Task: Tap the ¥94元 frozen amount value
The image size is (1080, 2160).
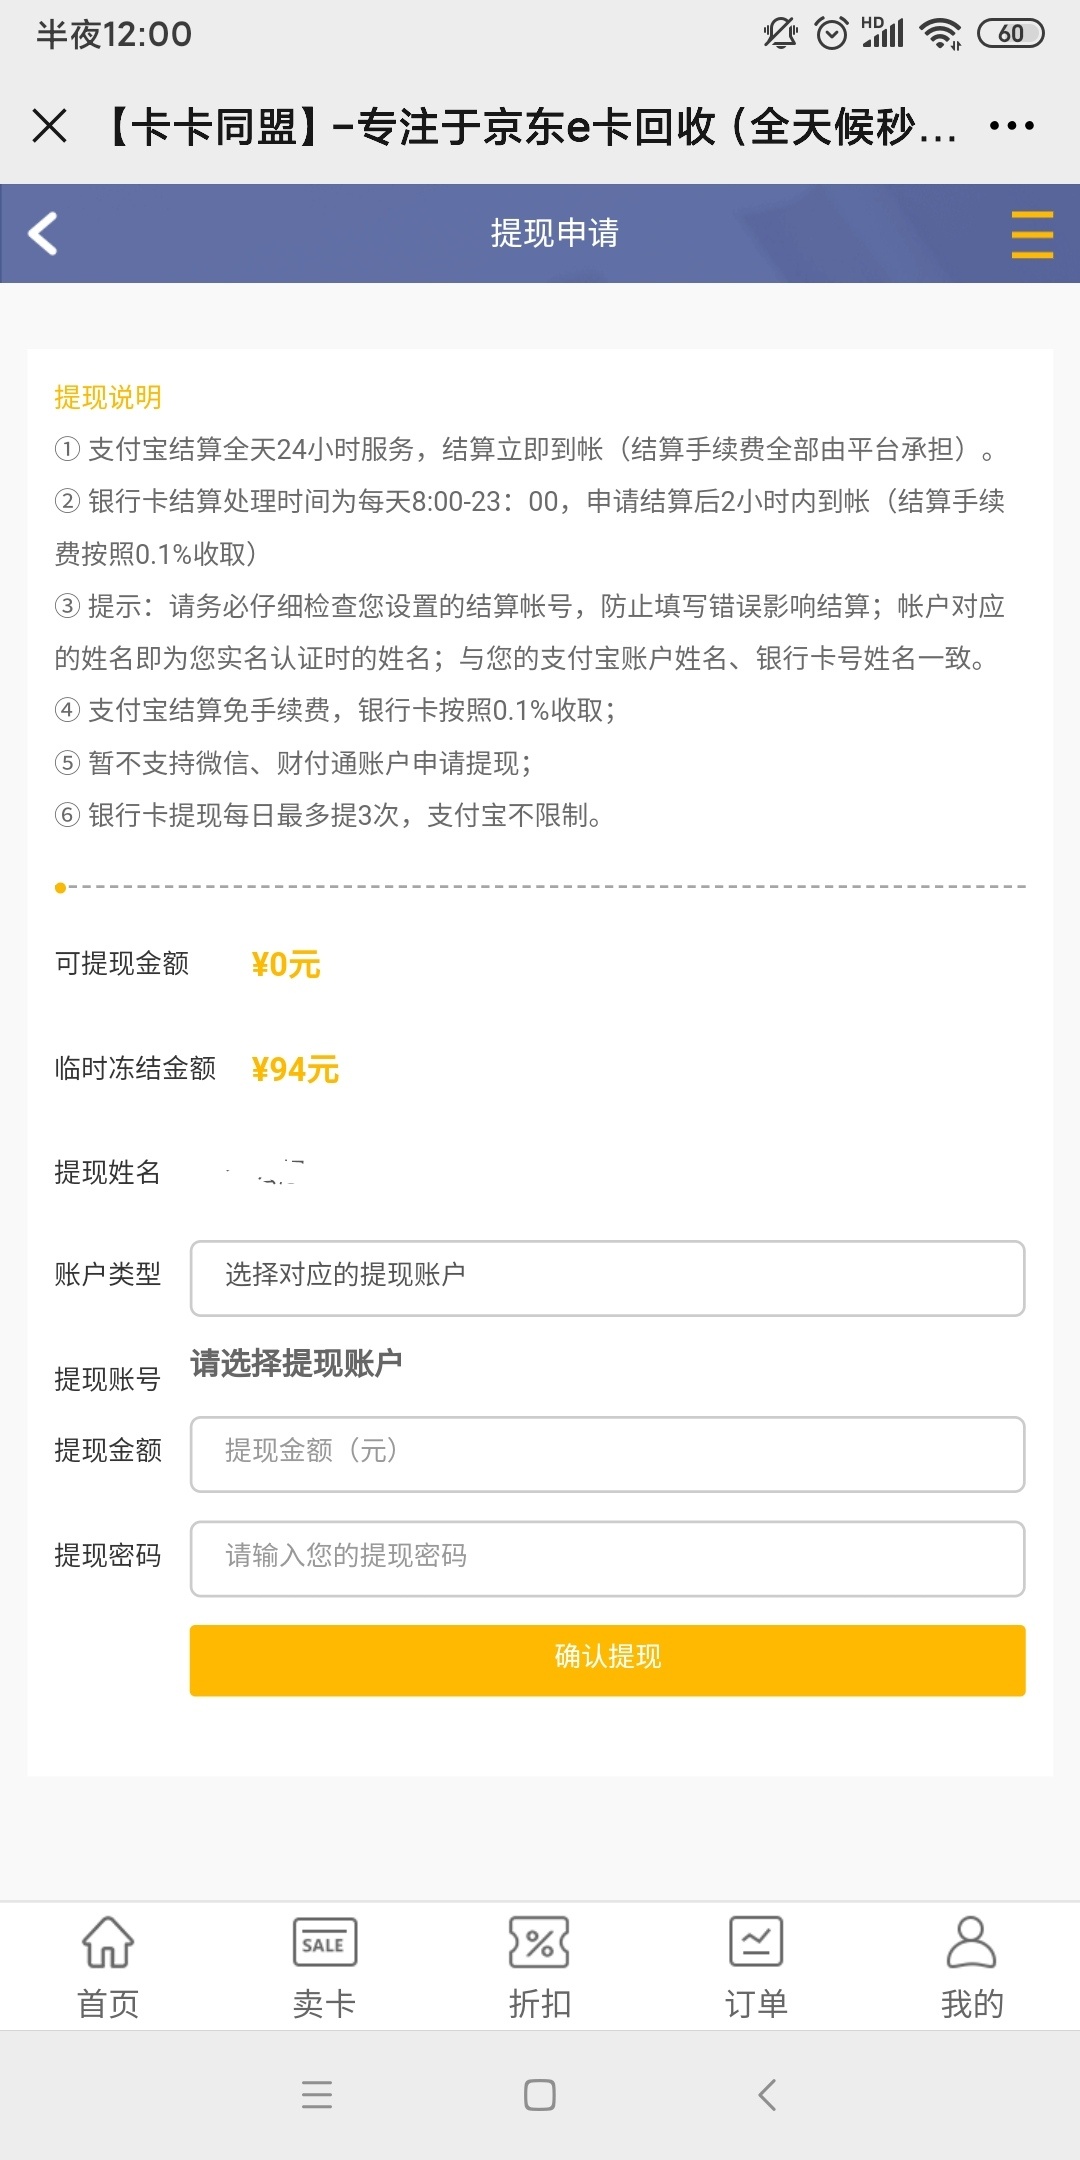Action: pos(295,1069)
